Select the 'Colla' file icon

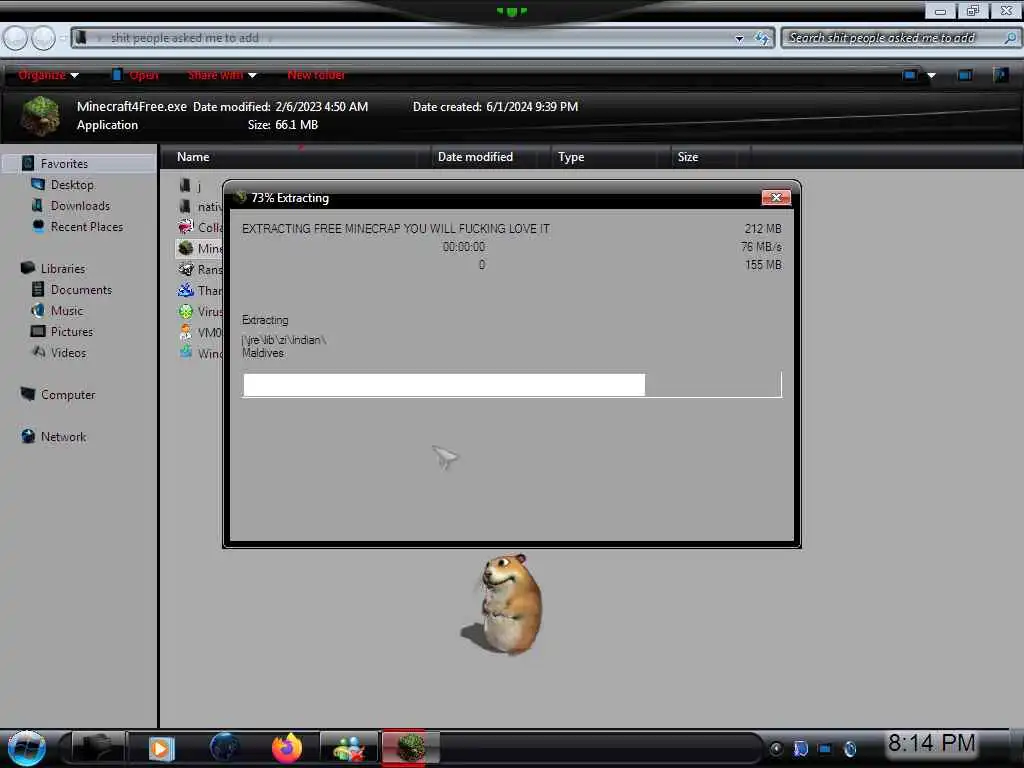[x=186, y=227]
